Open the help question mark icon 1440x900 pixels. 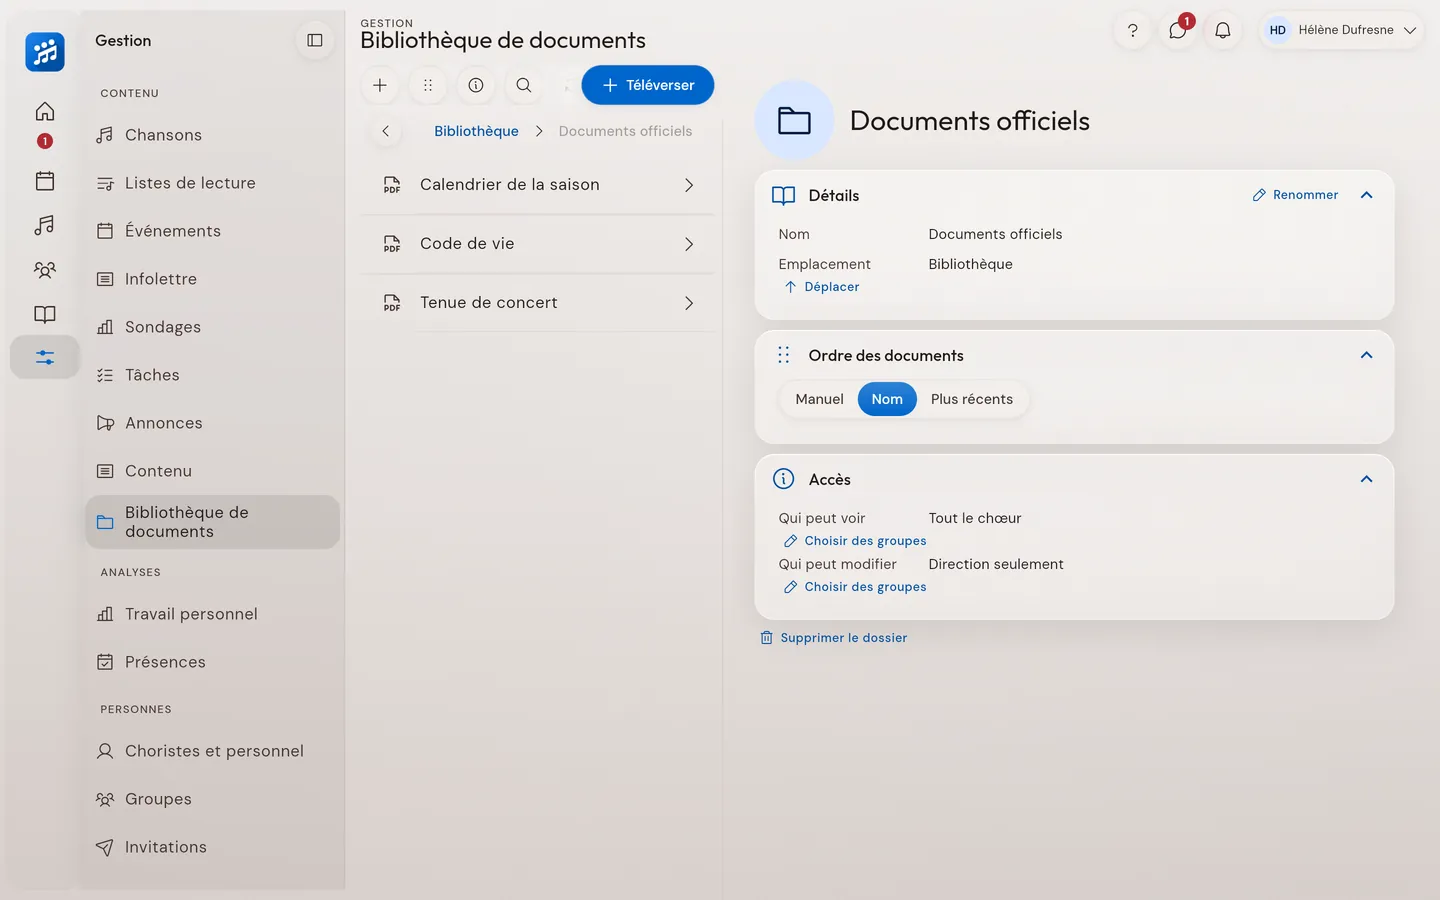(x=1133, y=30)
